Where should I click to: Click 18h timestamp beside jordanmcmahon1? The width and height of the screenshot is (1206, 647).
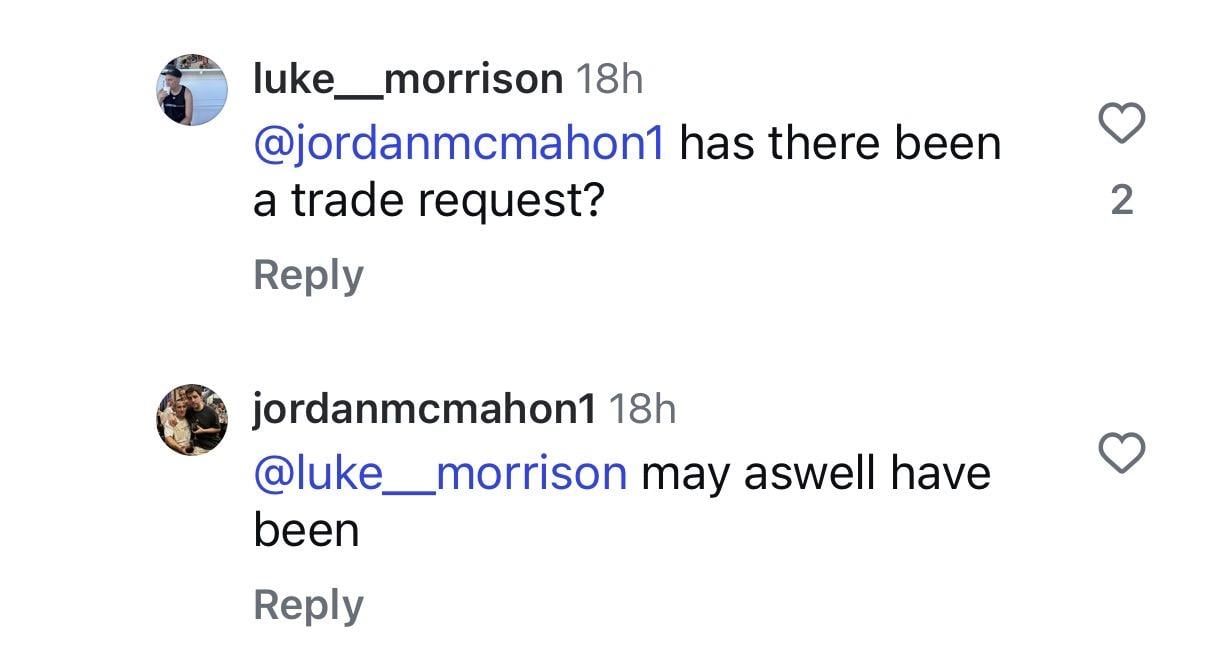(x=642, y=408)
